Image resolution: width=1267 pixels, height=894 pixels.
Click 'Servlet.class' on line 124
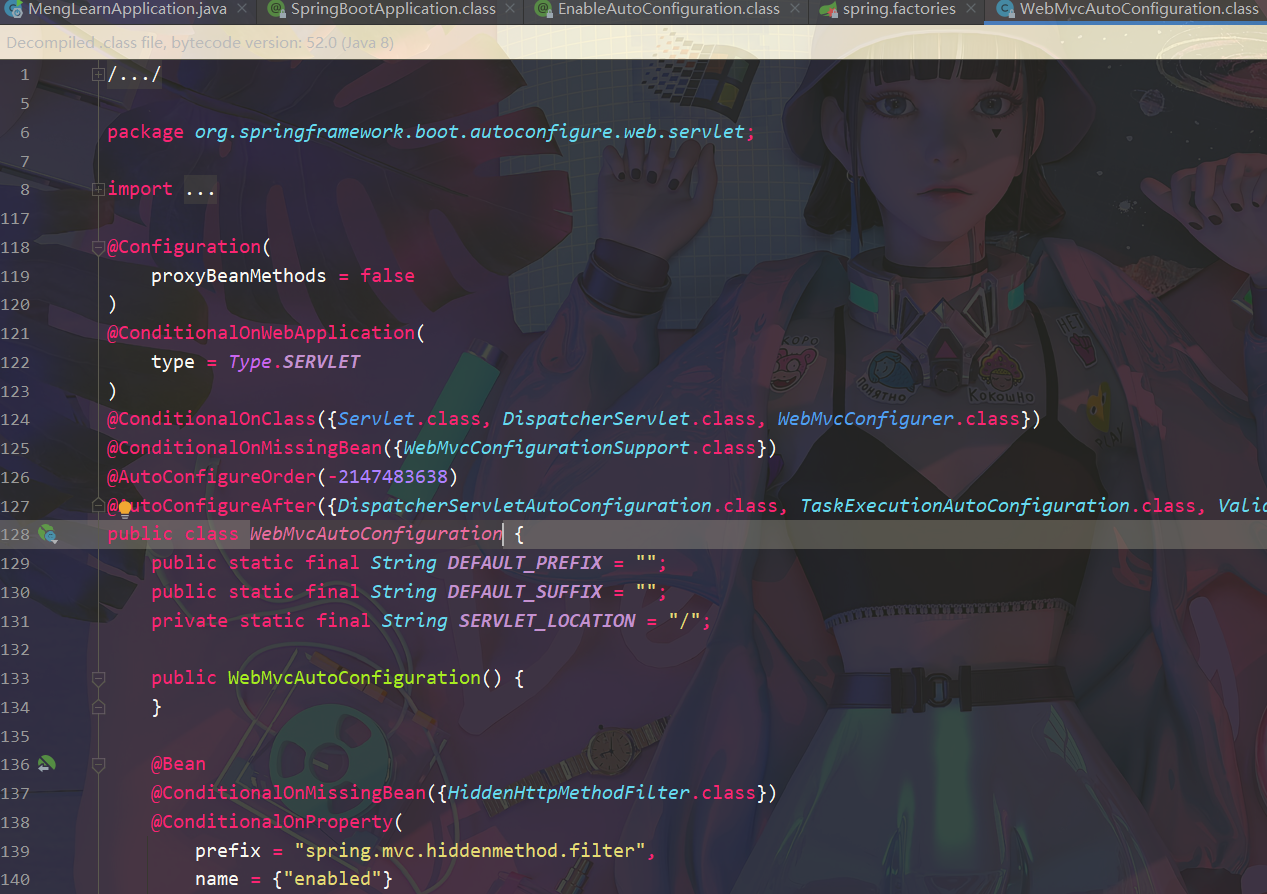409,419
